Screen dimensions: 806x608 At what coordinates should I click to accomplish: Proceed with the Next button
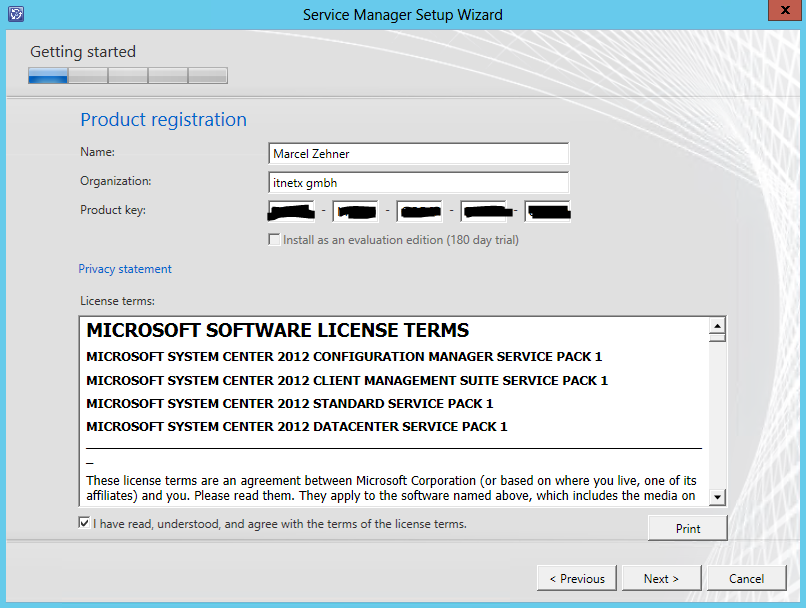(661, 578)
